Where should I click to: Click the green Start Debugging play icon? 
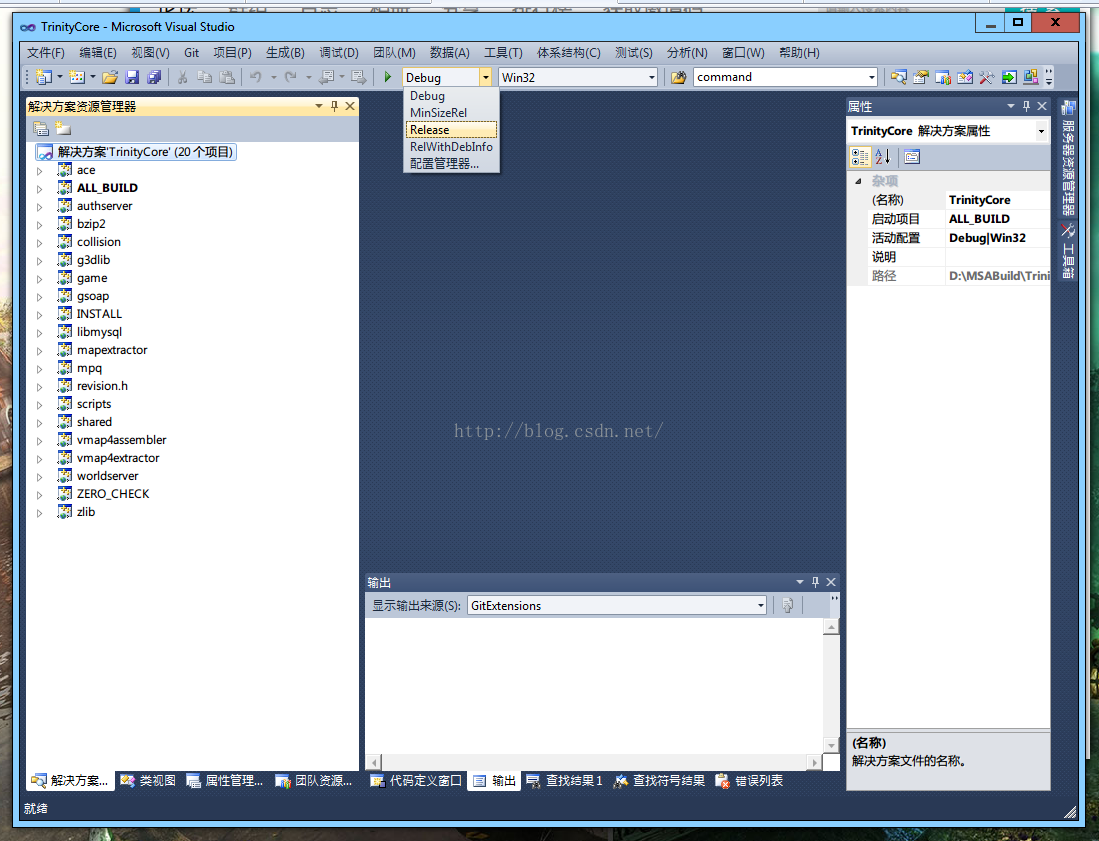coord(388,77)
